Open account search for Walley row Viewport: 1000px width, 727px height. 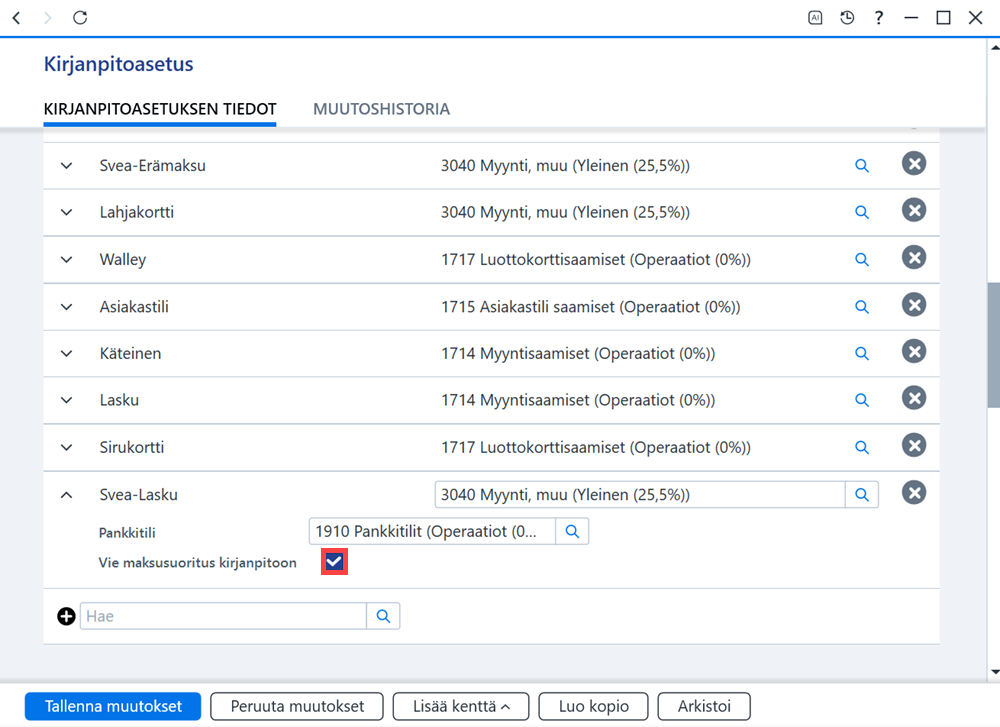[x=862, y=260]
